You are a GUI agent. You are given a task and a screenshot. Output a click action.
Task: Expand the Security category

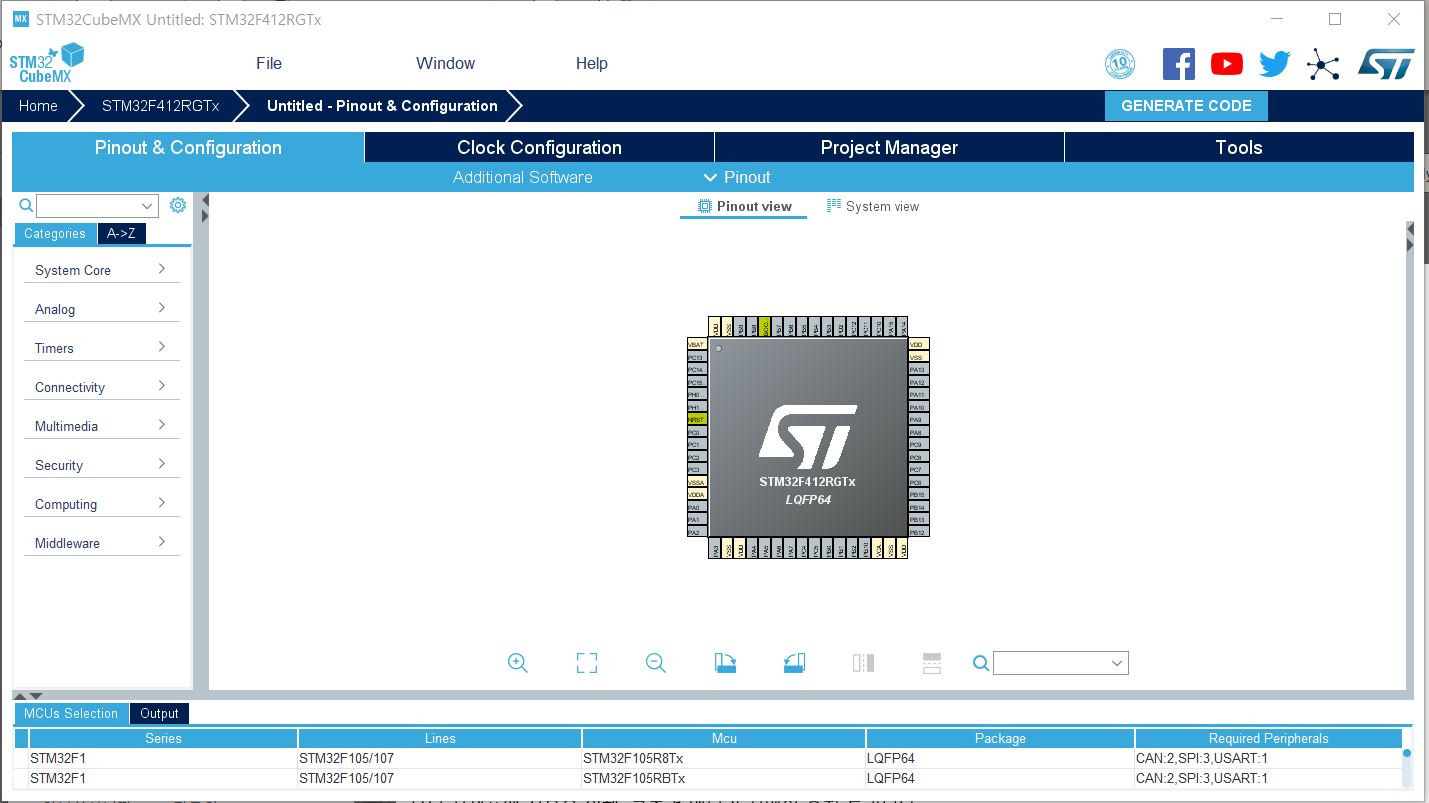click(x=101, y=465)
